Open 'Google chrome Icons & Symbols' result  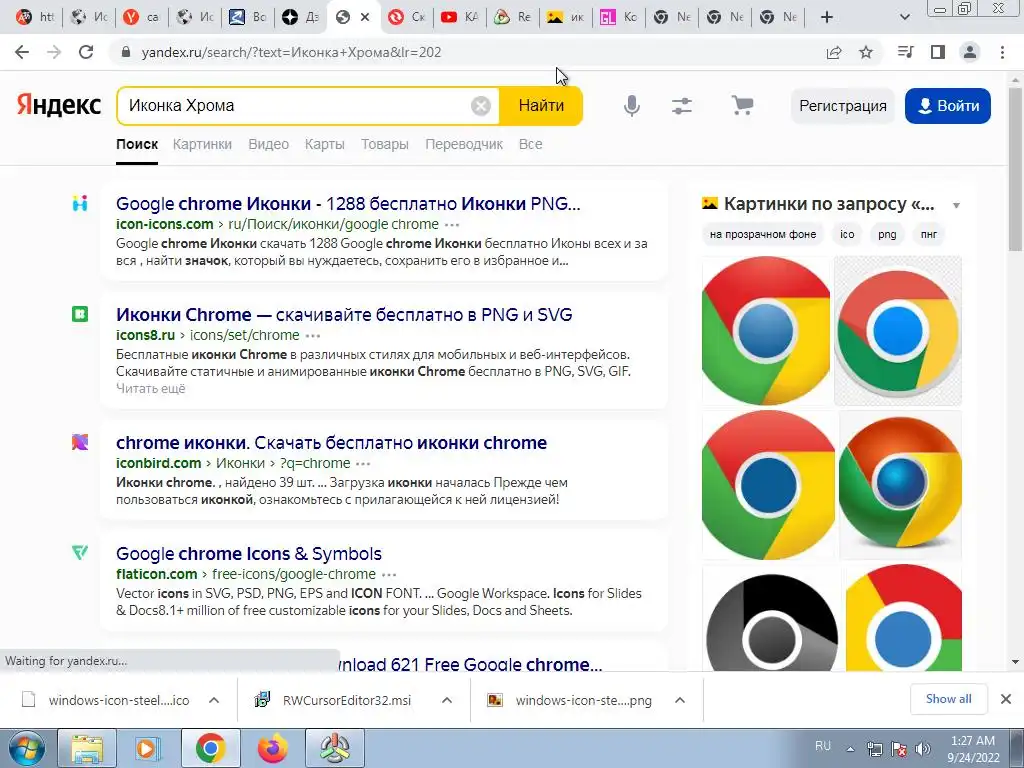tap(249, 554)
